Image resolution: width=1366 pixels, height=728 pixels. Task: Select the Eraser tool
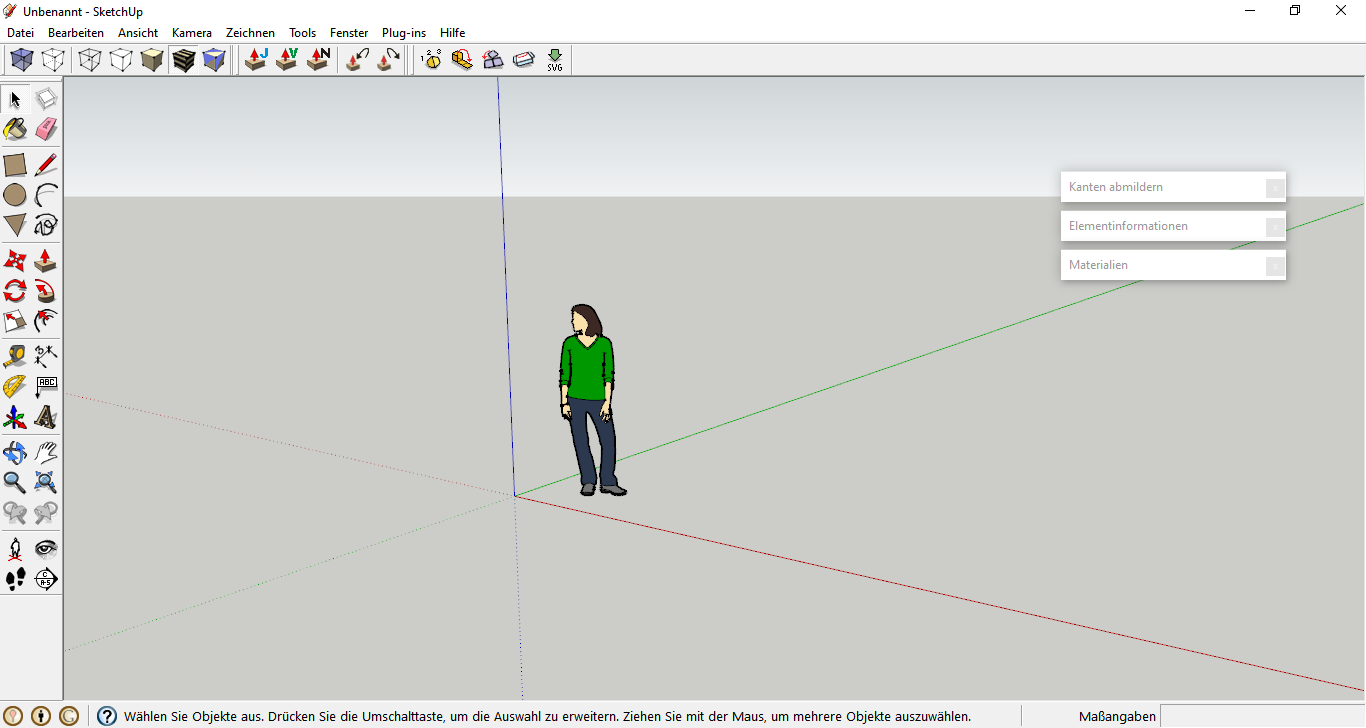coord(46,129)
